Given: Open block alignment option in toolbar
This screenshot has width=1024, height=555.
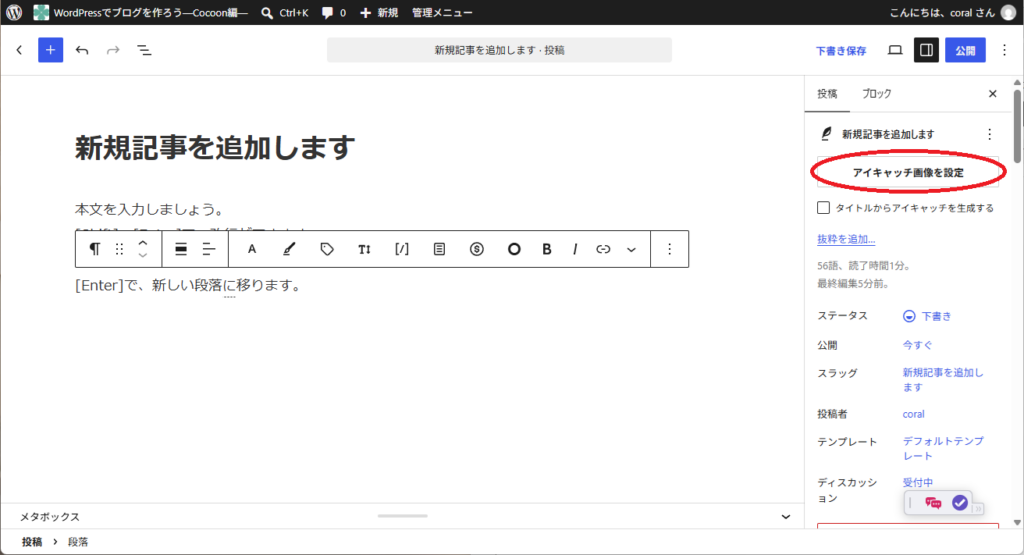Looking at the screenshot, I should (181, 249).
